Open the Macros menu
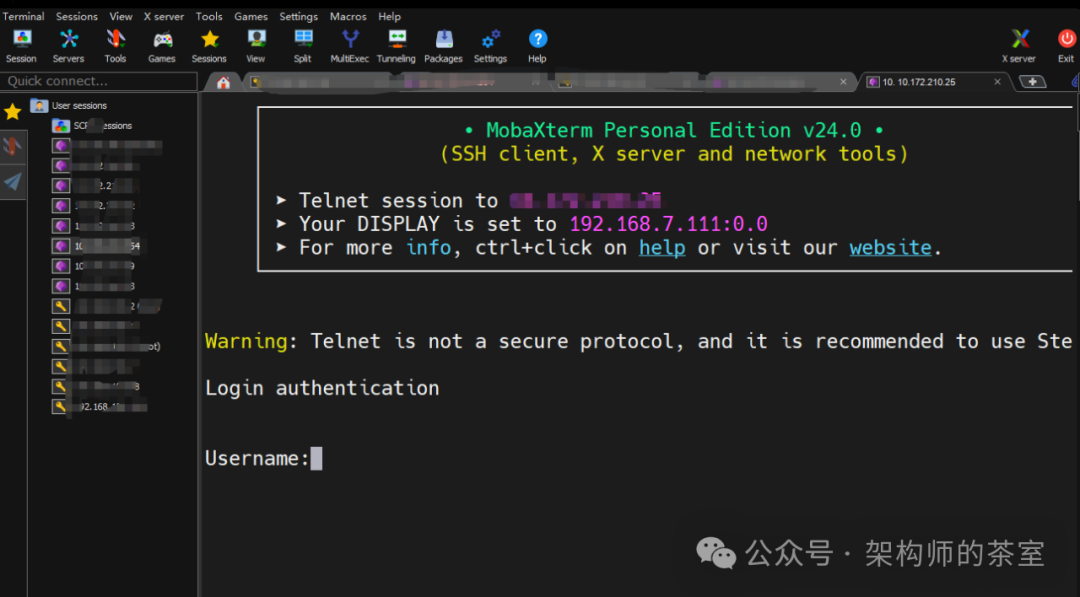Screen dimensions: 1080x597 click(x=348, y=16)
